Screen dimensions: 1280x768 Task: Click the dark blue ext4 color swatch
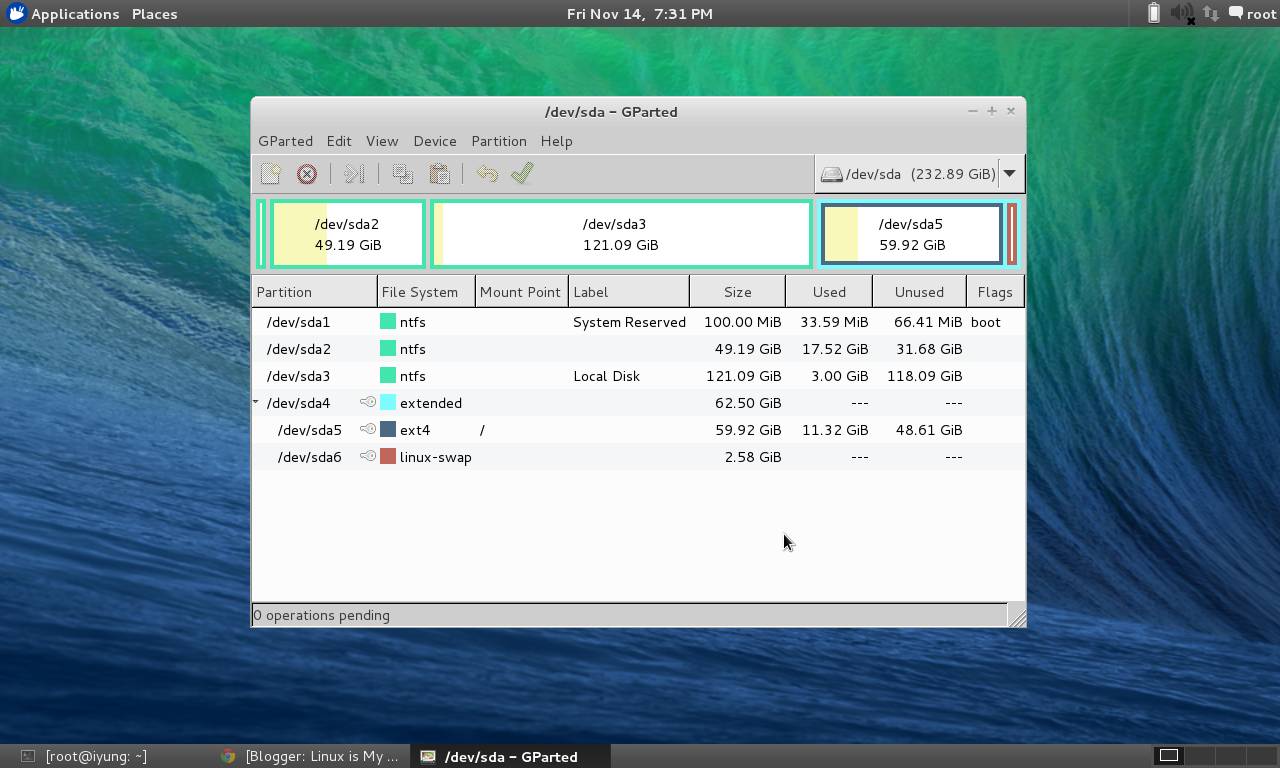[388, 430]
